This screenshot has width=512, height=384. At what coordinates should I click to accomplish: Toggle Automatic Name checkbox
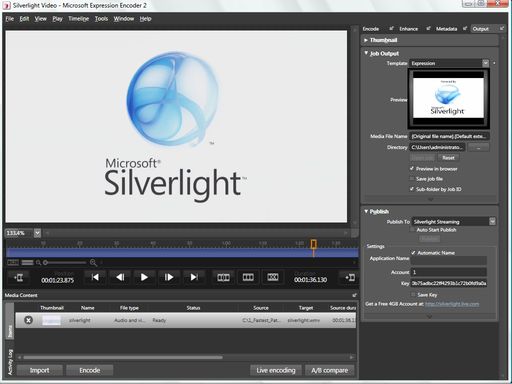pyautogui.click(x=413, y=253)
